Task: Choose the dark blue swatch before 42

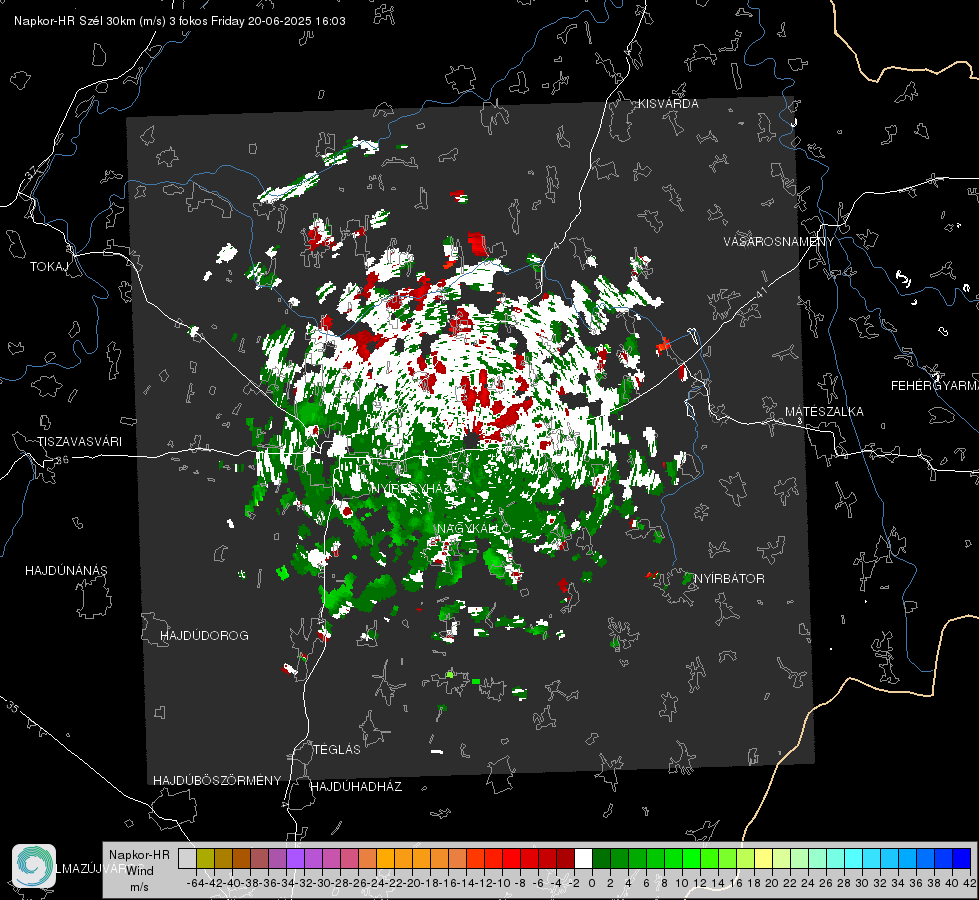Action: [x=962, y=859]
